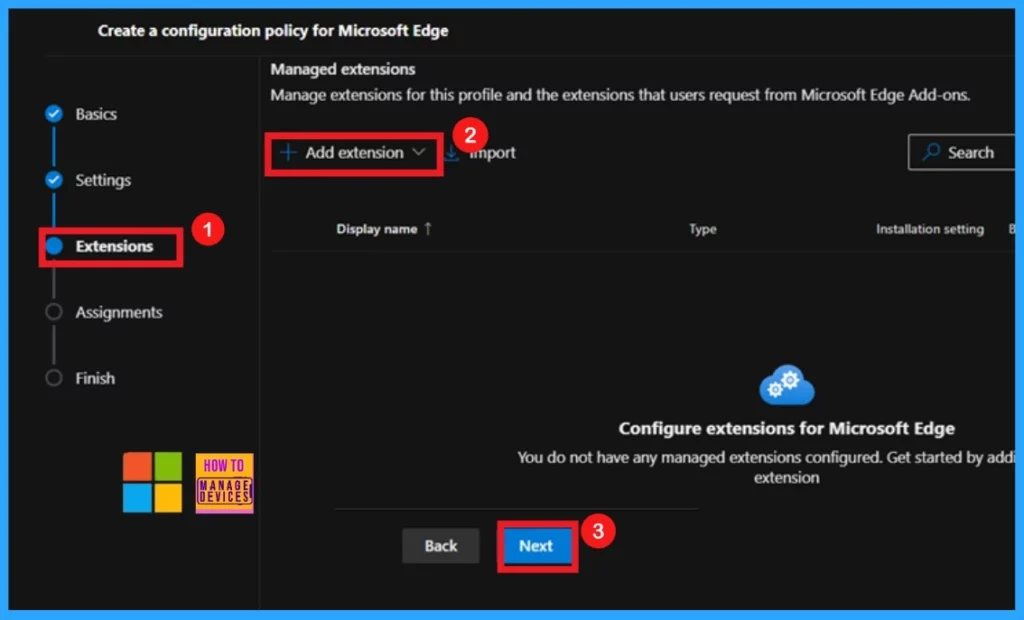
Task: Click the plus icon beside Add extension
Action: (287, 153)
